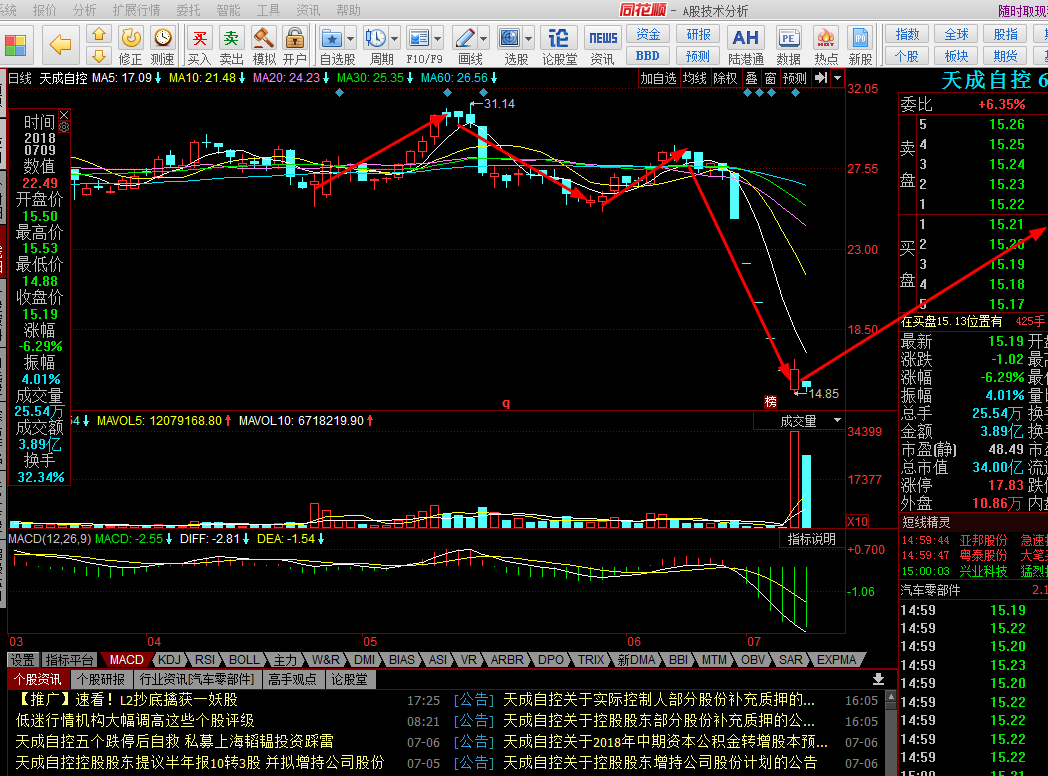The image size is (1048, 776).
Task: Open the 设置 indicator settings button
Action: tap(22, 660)
